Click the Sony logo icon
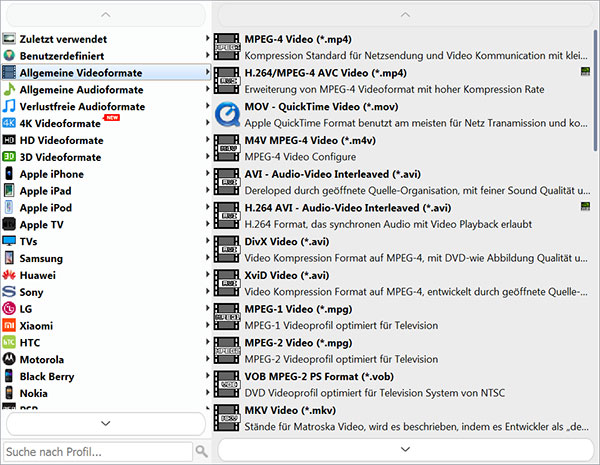This screenshot has height=465, width=600. tap(9, 292)
